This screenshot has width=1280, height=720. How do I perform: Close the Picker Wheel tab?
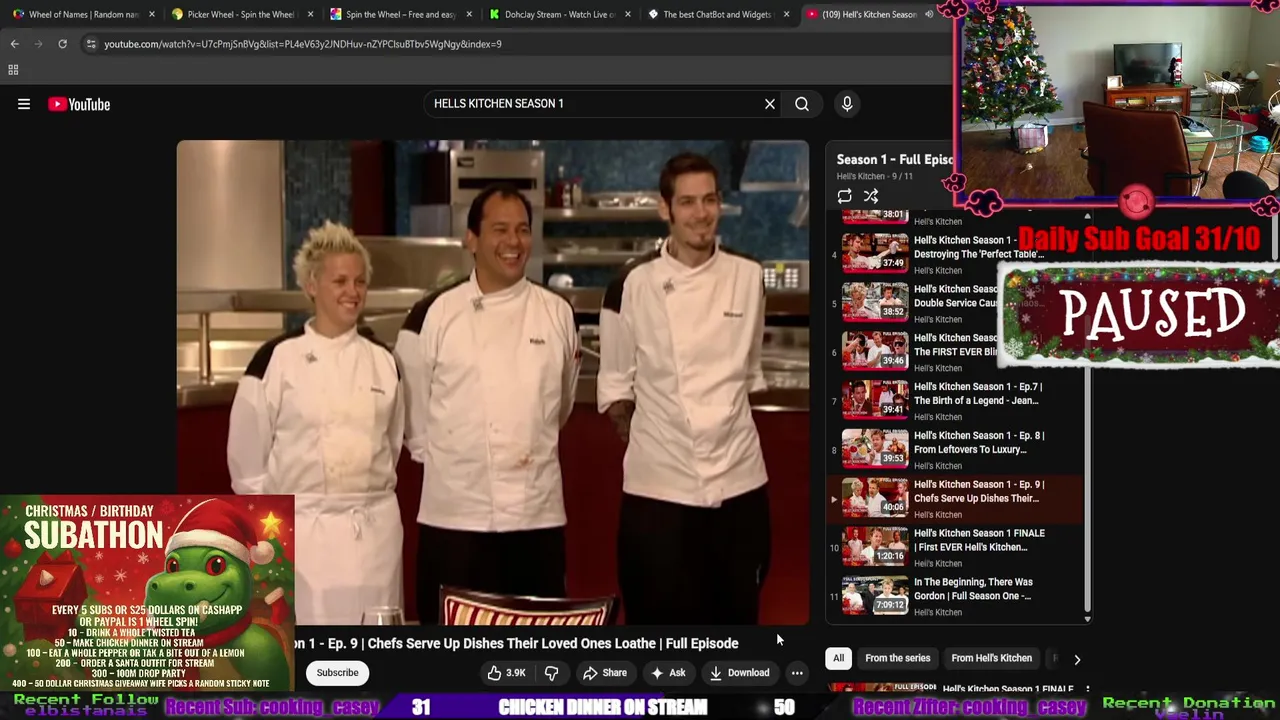click(x=311, y=15)
